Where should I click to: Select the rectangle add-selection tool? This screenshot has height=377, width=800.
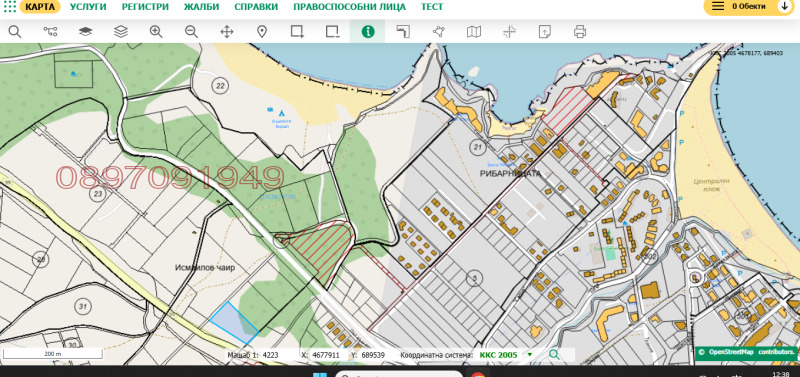click(297, 32)
